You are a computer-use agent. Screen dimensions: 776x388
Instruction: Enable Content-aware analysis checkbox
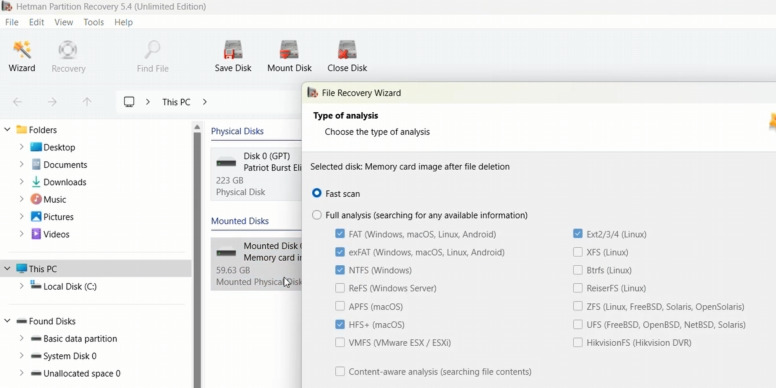click(340, 372)
